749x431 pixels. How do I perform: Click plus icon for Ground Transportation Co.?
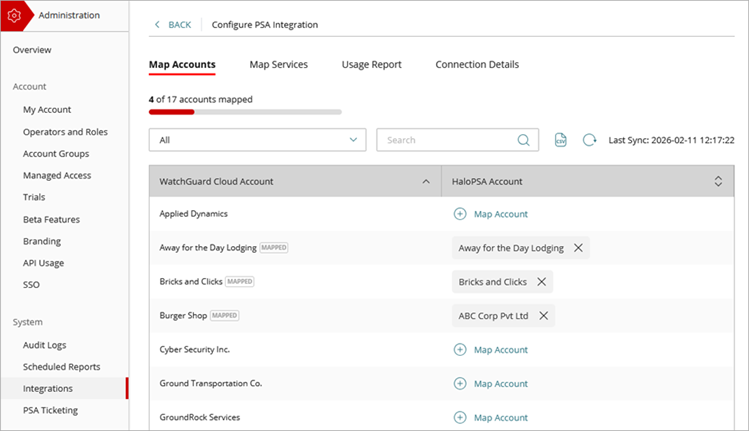[x=460, y=383]
